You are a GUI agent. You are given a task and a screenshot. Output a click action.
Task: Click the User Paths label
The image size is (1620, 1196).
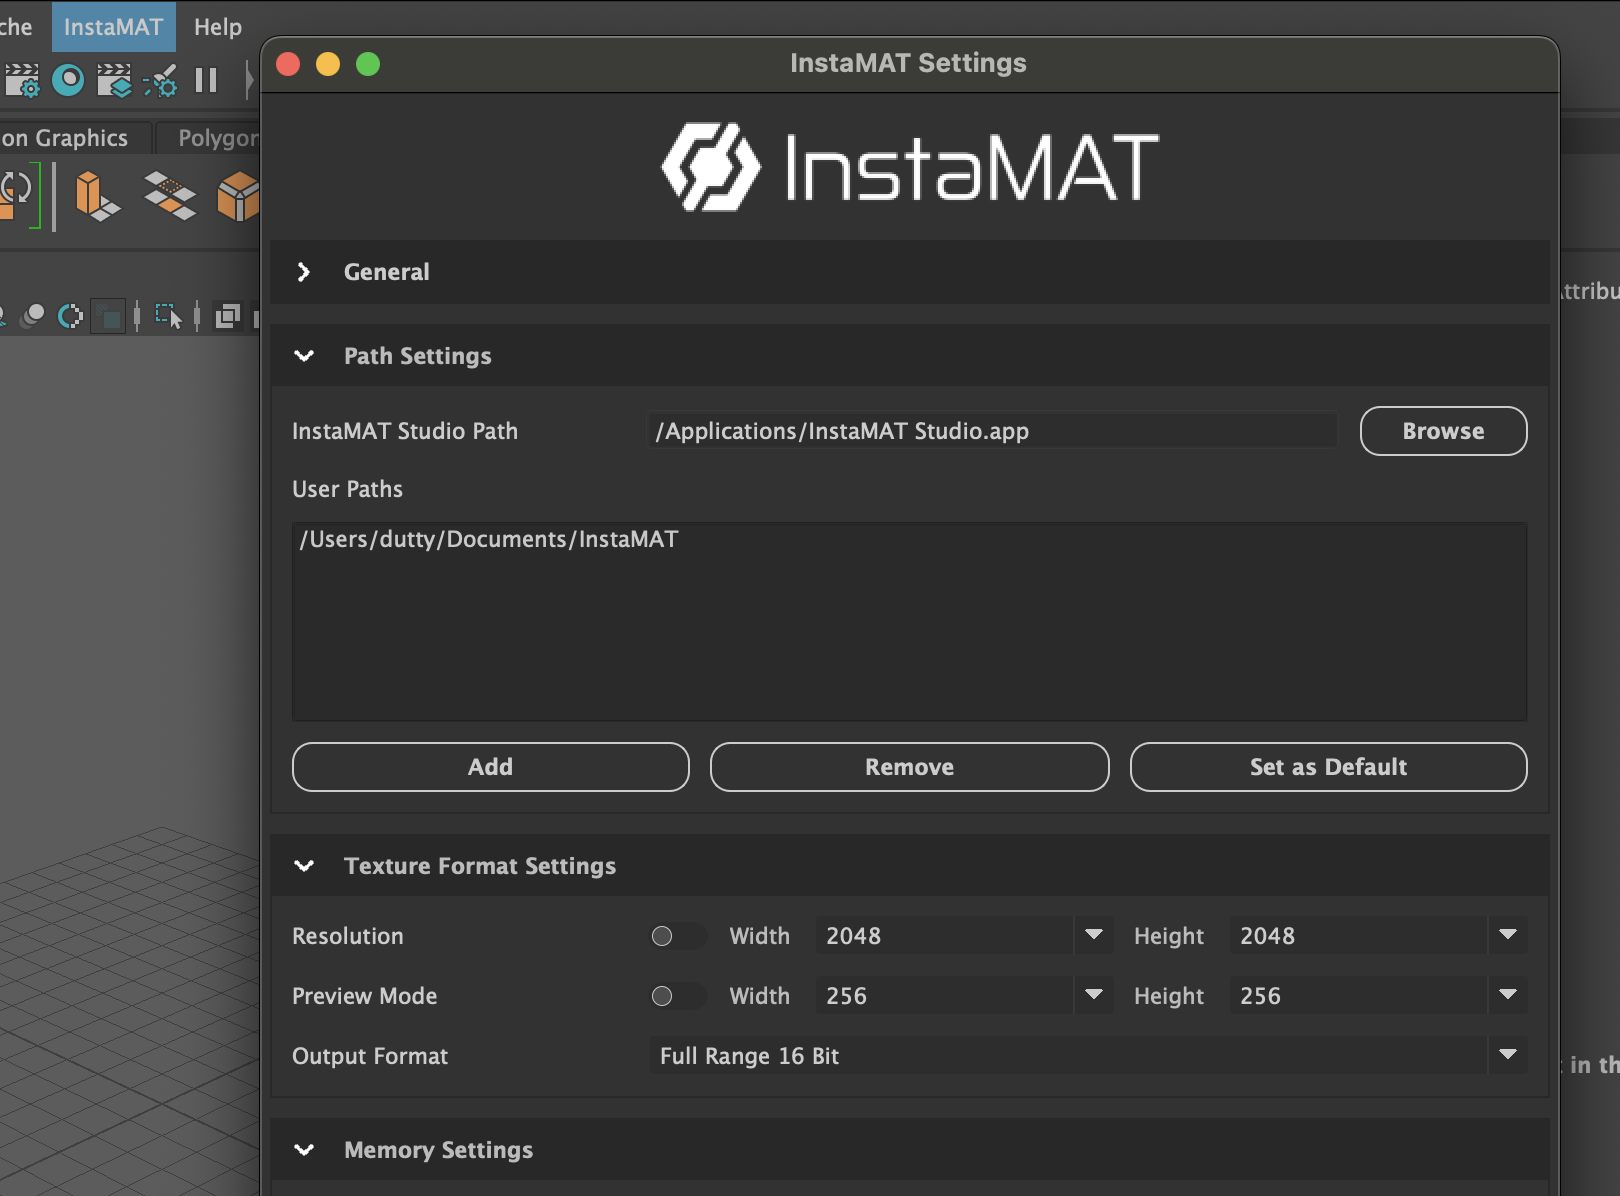[x=347, y=489]
